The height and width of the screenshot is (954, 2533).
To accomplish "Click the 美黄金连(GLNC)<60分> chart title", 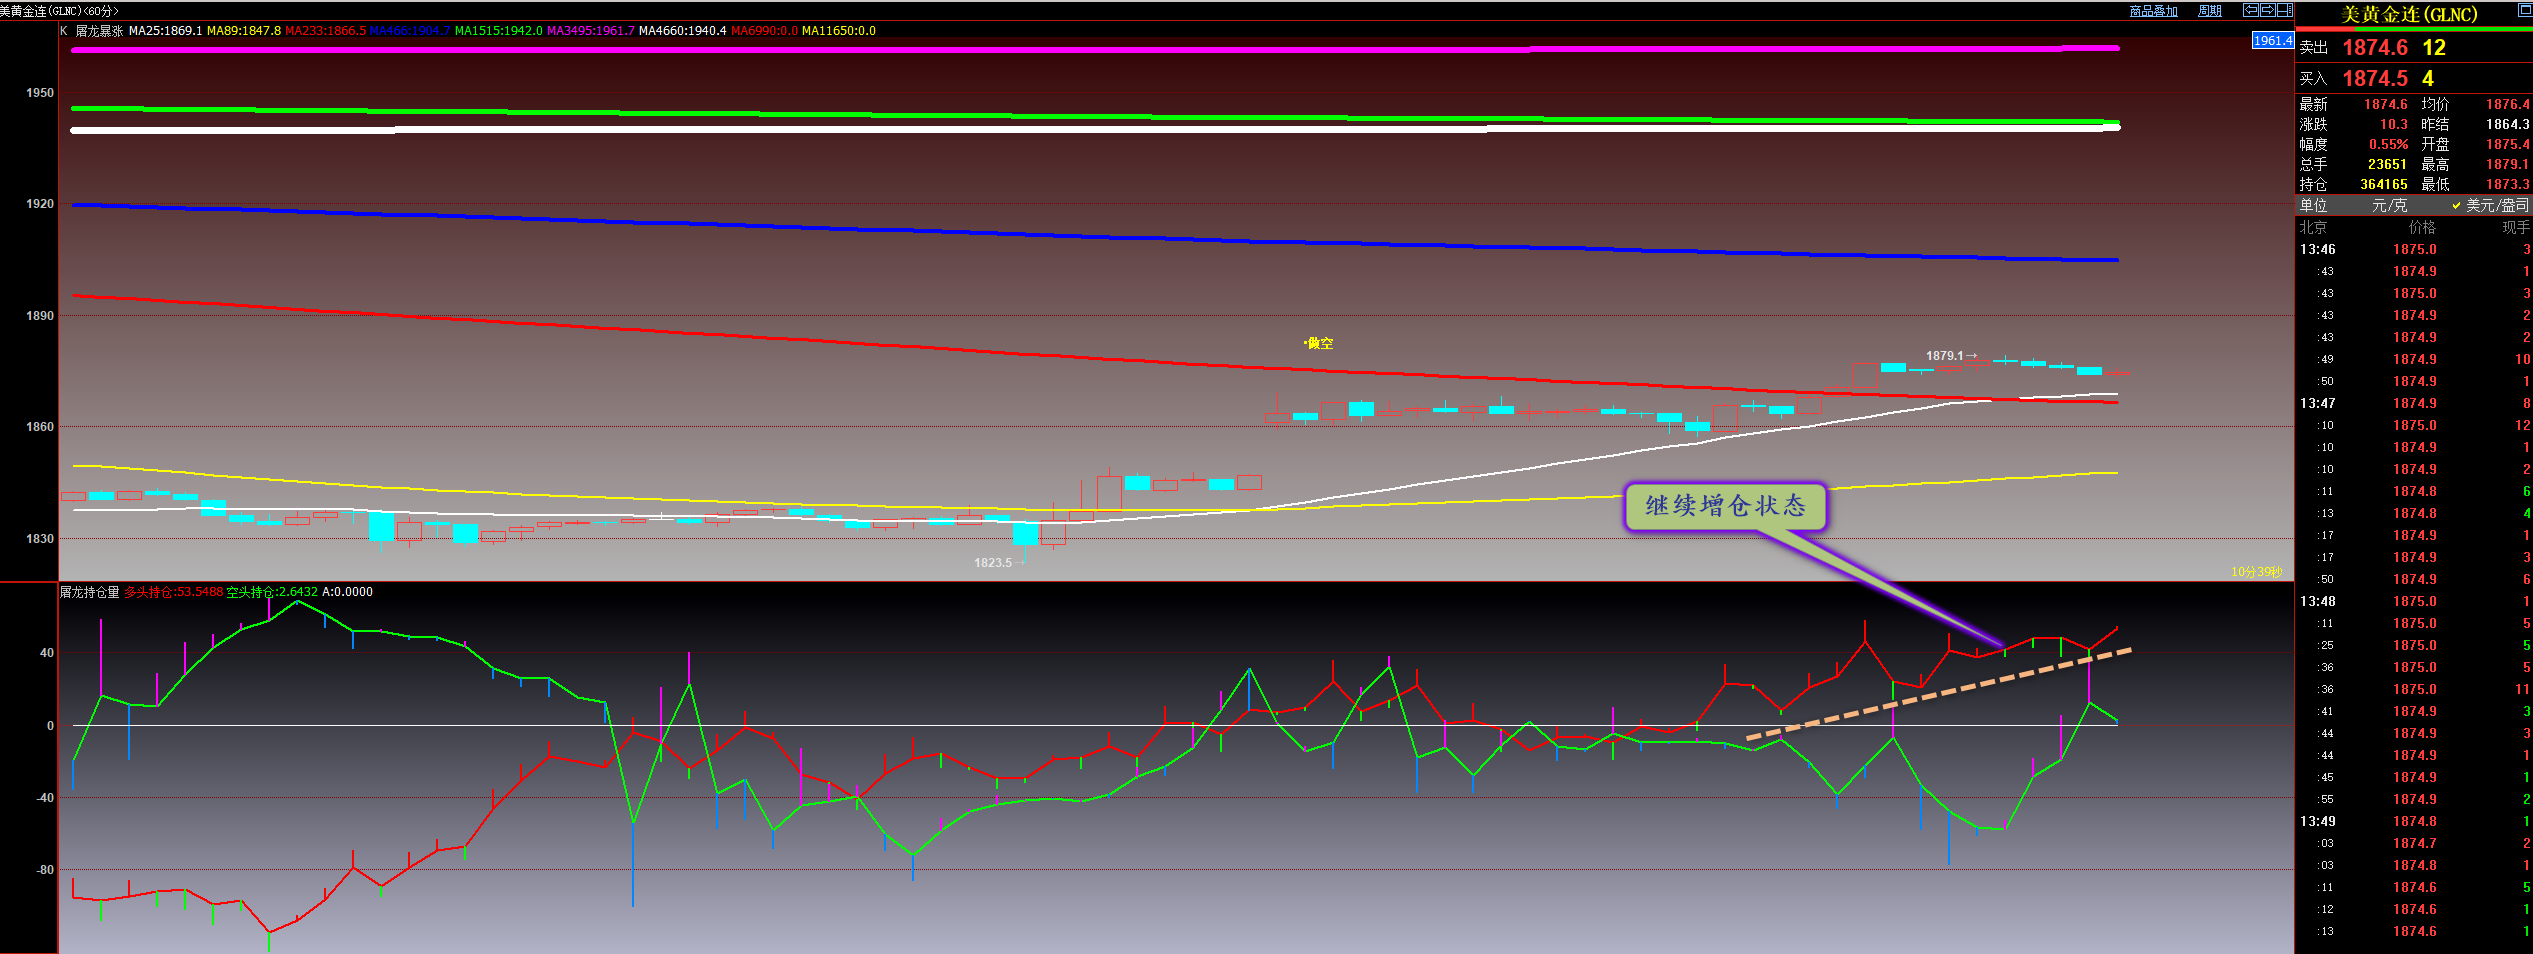I will coord(60,11).
